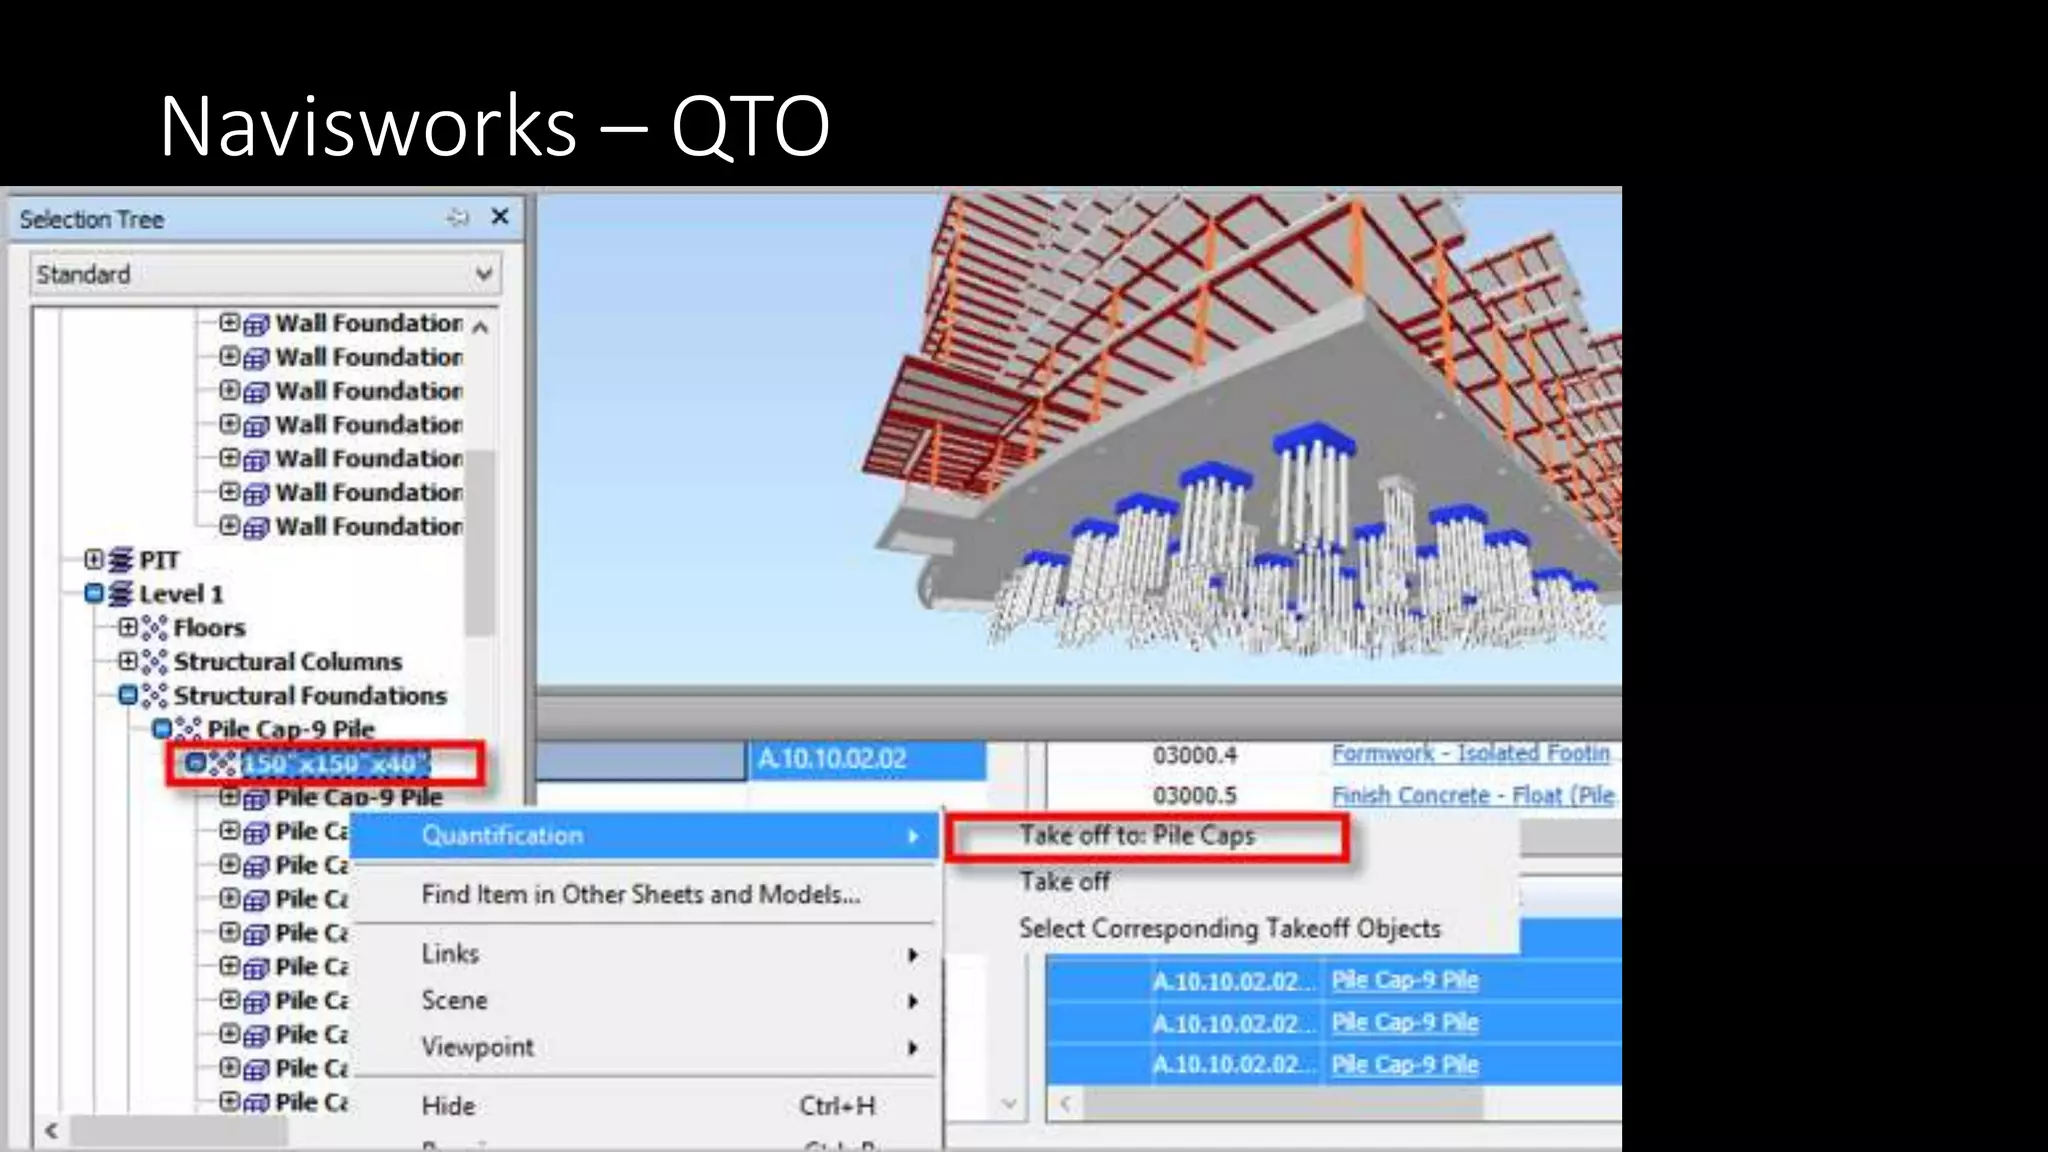Select the PIT level icon
The height and width of the screenshot is (1152, 2048).
click(x=121, y=560)
